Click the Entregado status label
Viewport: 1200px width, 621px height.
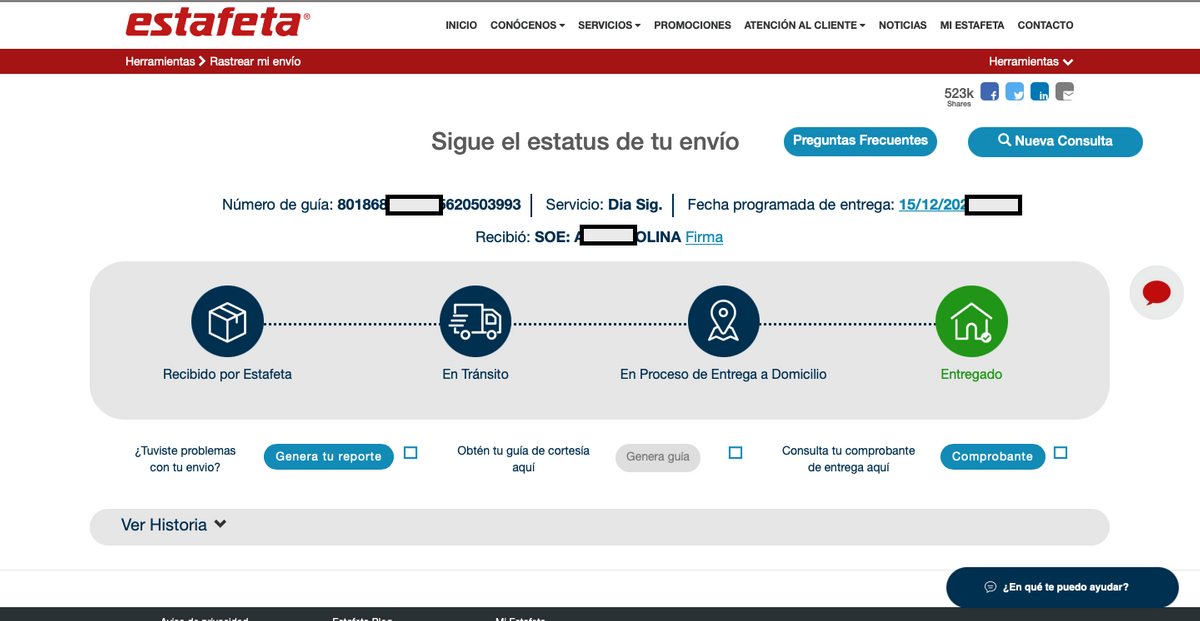(971, 374)
